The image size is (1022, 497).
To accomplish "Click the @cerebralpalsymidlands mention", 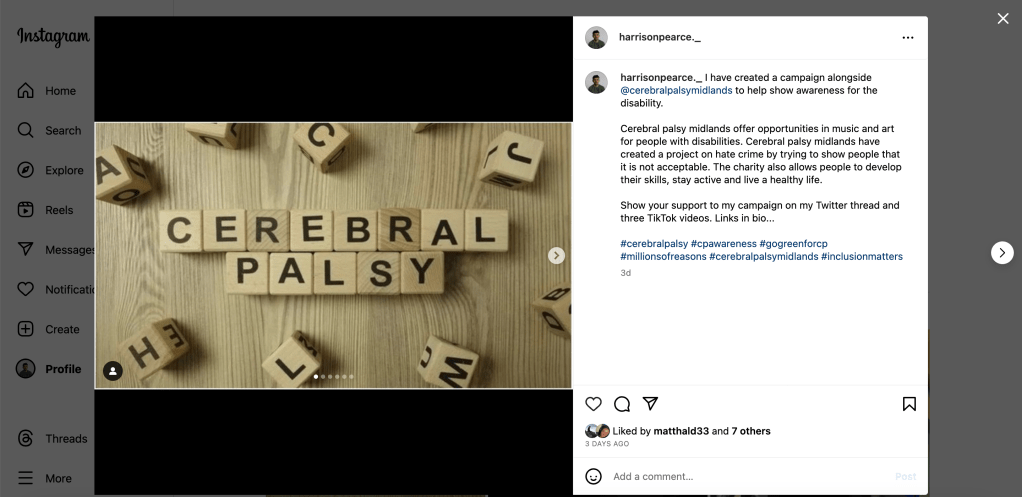I will point(676,91).
